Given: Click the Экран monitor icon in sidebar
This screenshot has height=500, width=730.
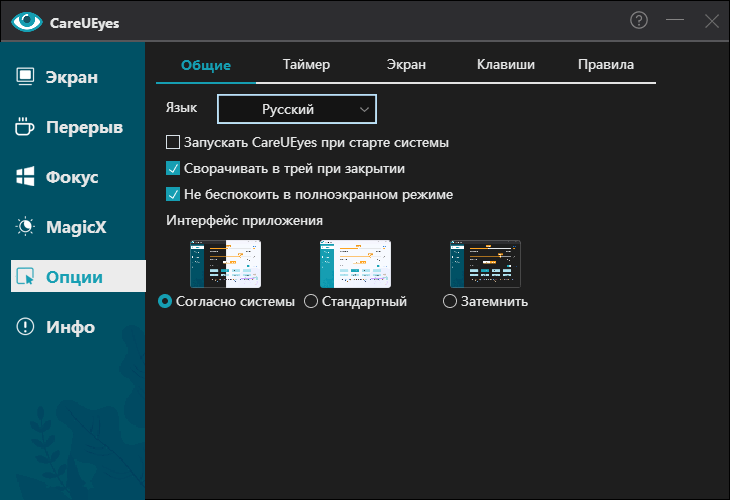Looking at the screenshot, I should click(x=26, y=77).
